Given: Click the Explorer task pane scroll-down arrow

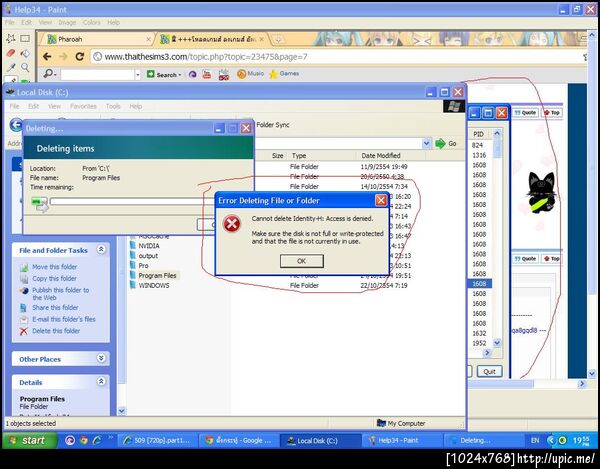Looking at the screenshot, I should (x=122, y=411).
